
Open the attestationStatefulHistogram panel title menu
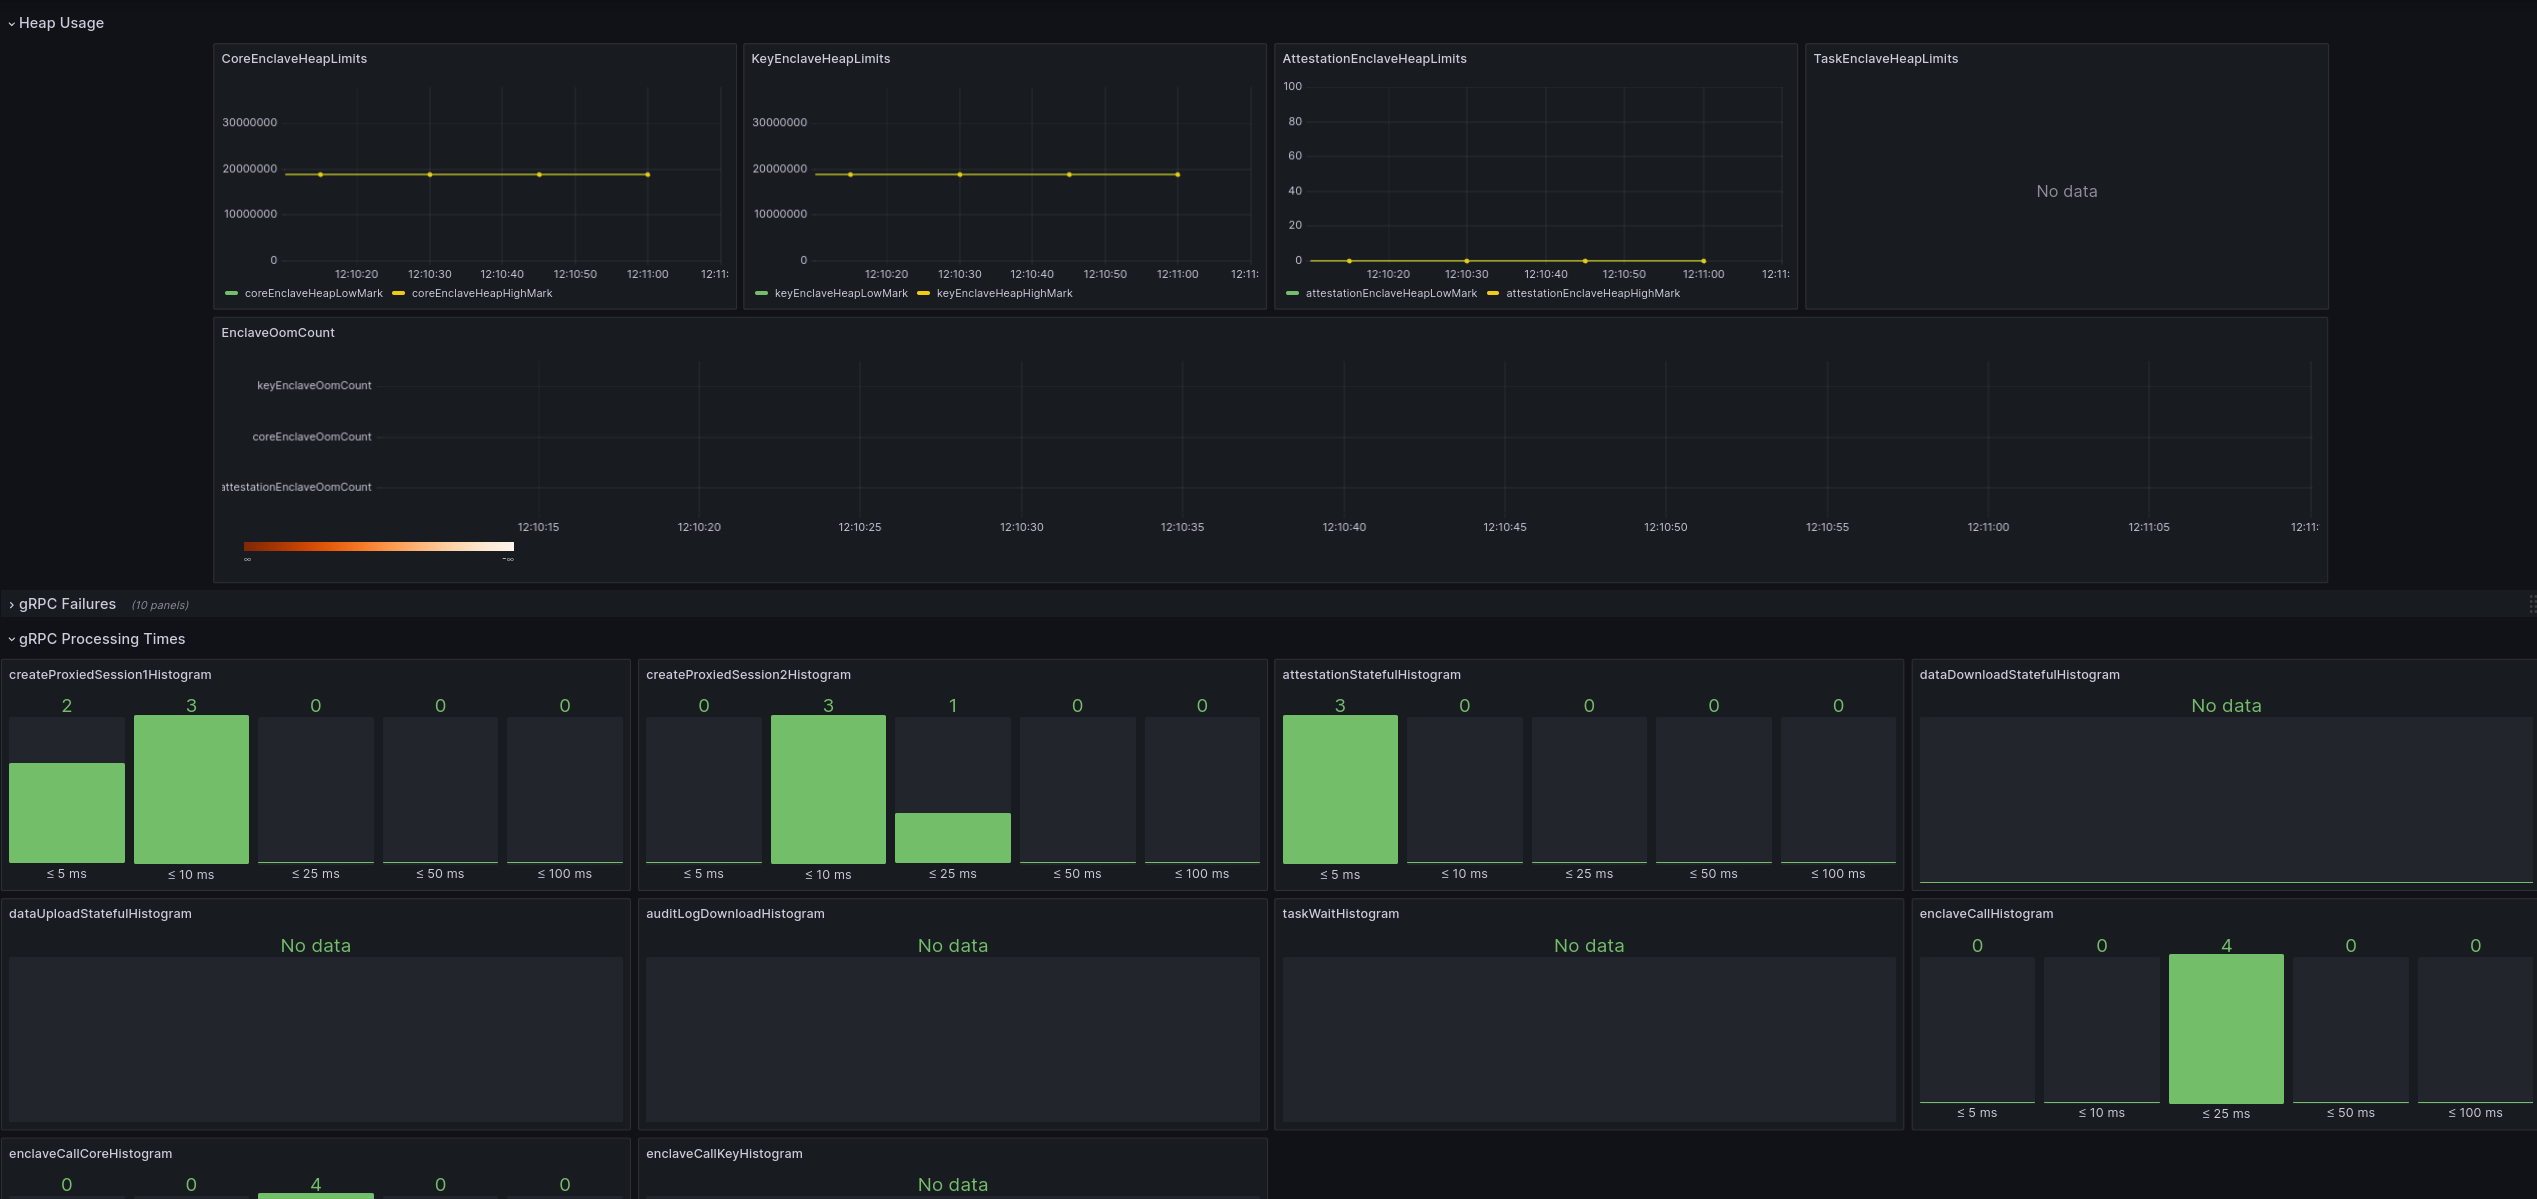1371,675
